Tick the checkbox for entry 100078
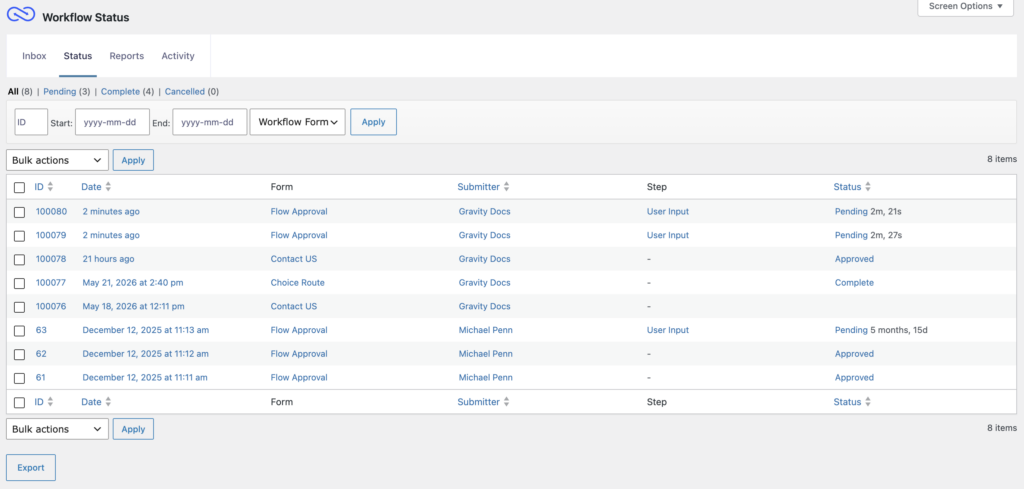 tap(20, 259)
